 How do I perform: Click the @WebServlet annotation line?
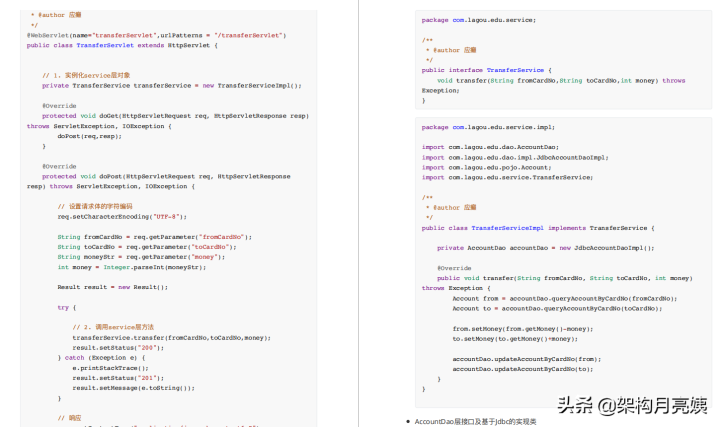tap(156, 35)
